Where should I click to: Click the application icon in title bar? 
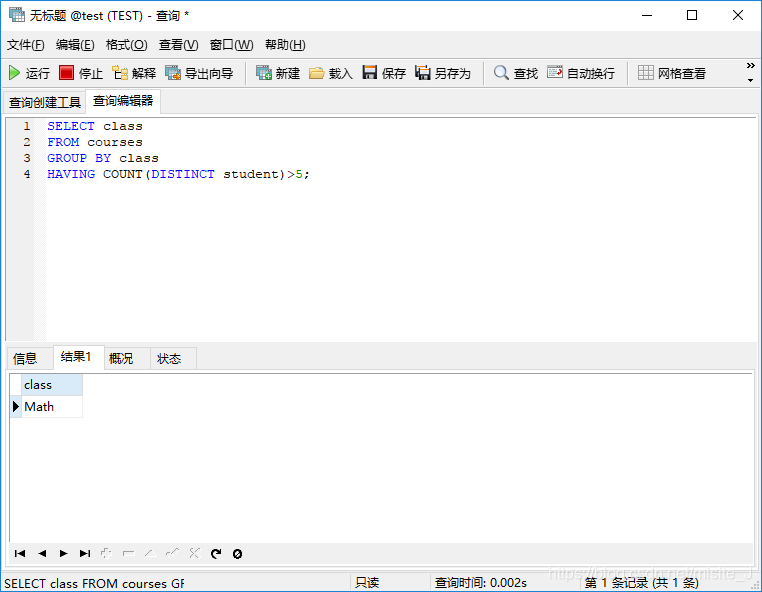17,15
